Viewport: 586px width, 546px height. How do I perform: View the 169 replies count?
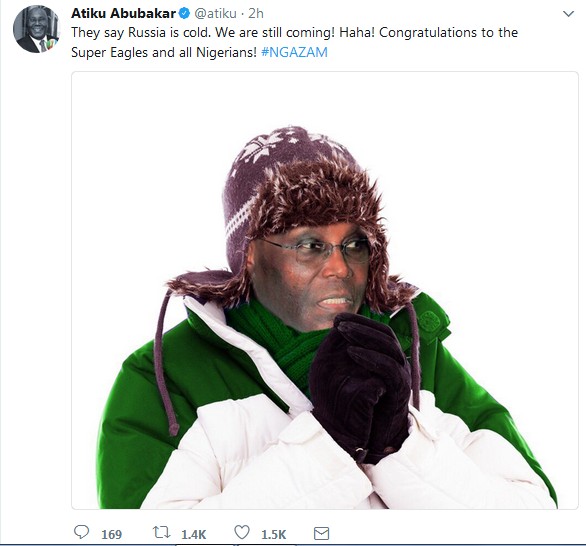pyautogui.click(x=111, y=534)
